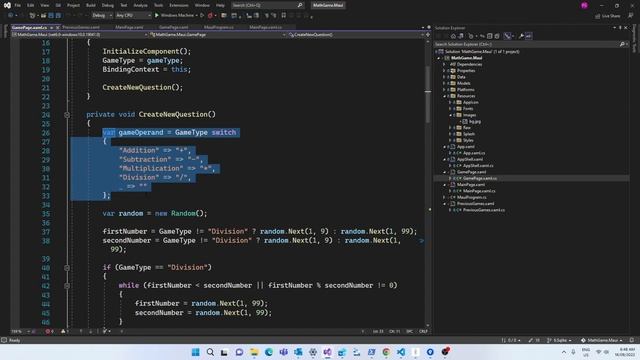Viewport: 640px width, 360px height.
Task: Click taskbar Search icon
Action: (x=210, y=352)
